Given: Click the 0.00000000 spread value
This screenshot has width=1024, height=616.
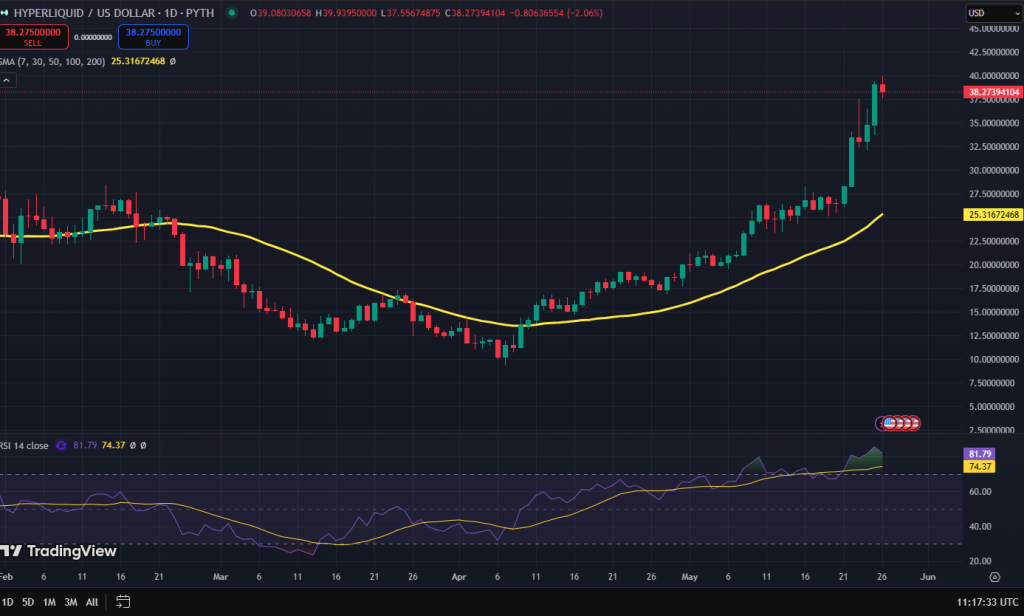Looking at the screenshot, I should [x=93, y=37].
